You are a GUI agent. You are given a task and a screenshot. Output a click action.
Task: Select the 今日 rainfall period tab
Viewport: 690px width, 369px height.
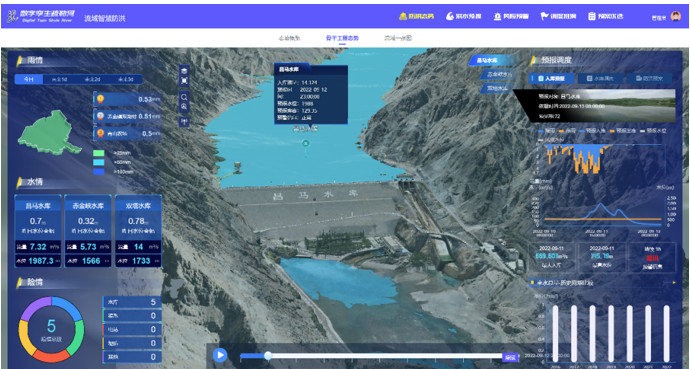(x=29, y=80)
